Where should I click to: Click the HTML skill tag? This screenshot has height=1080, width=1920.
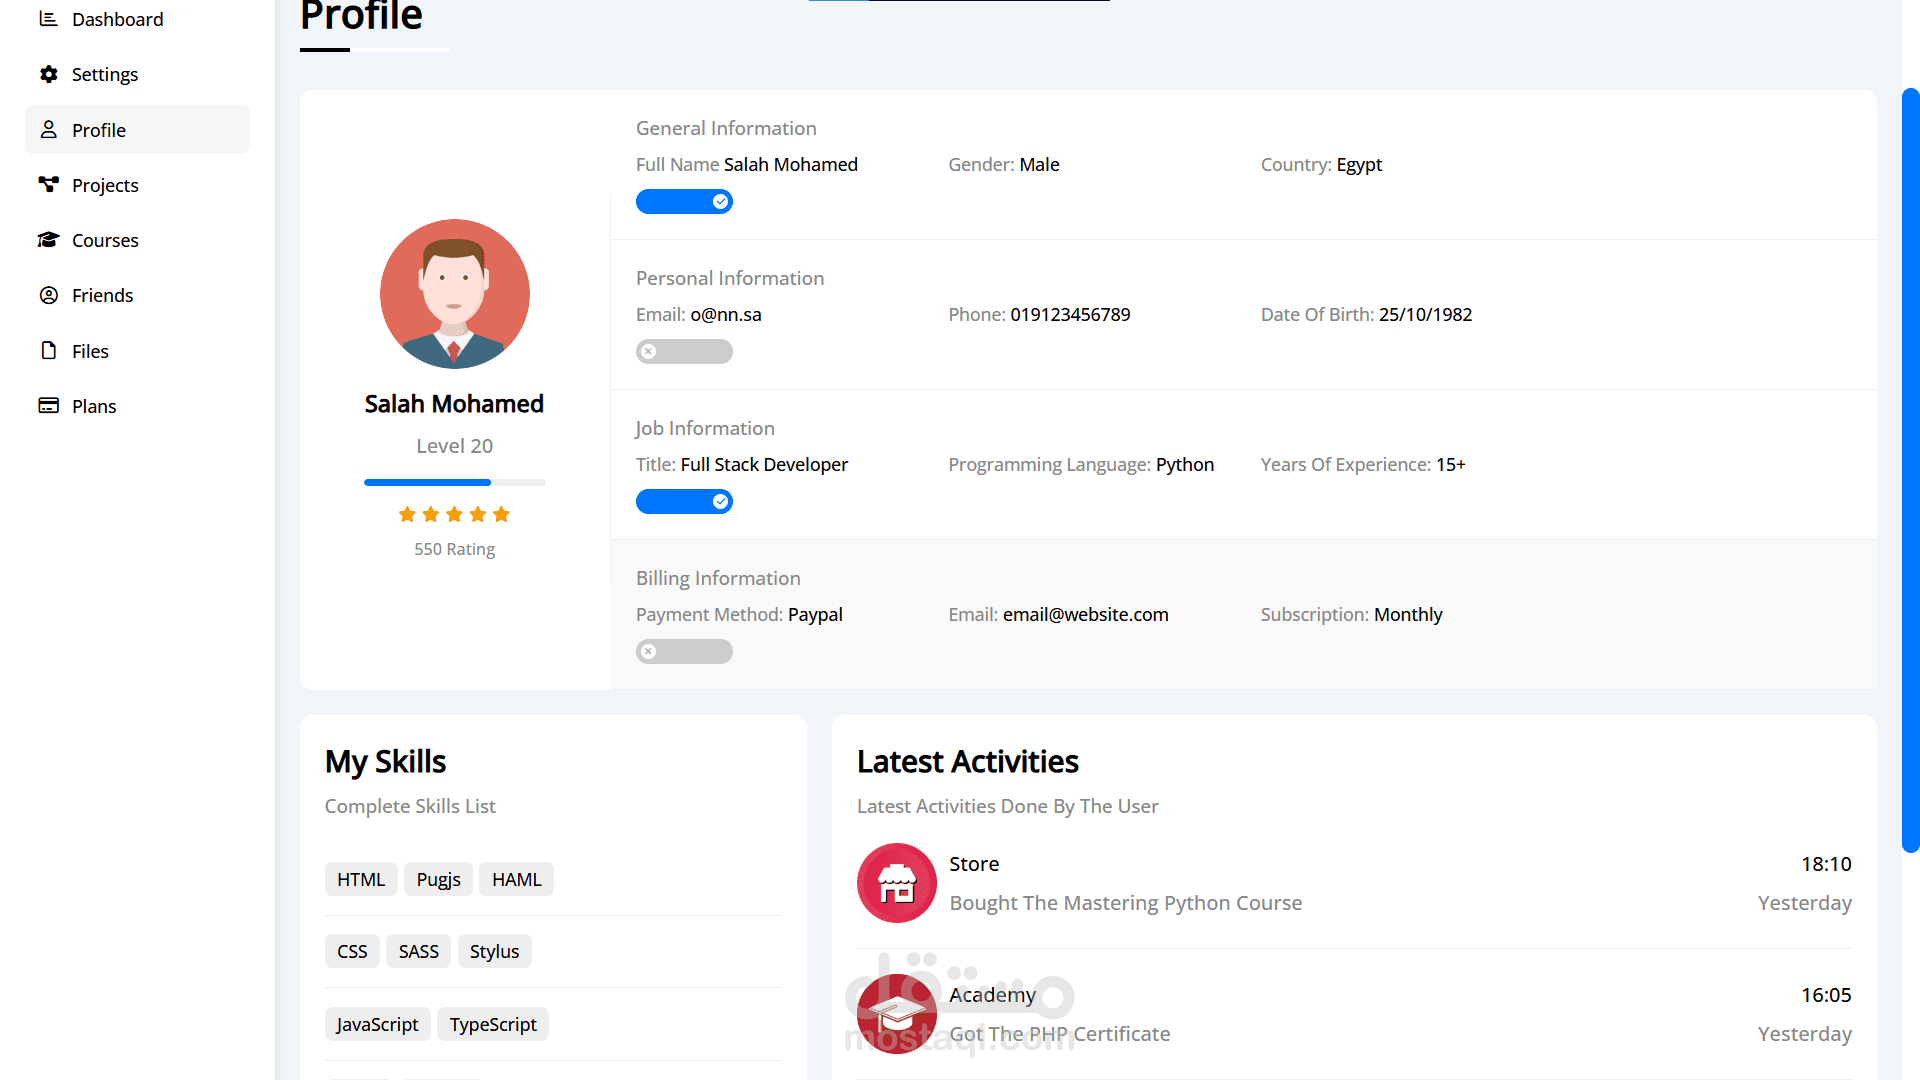coord(360,879)
